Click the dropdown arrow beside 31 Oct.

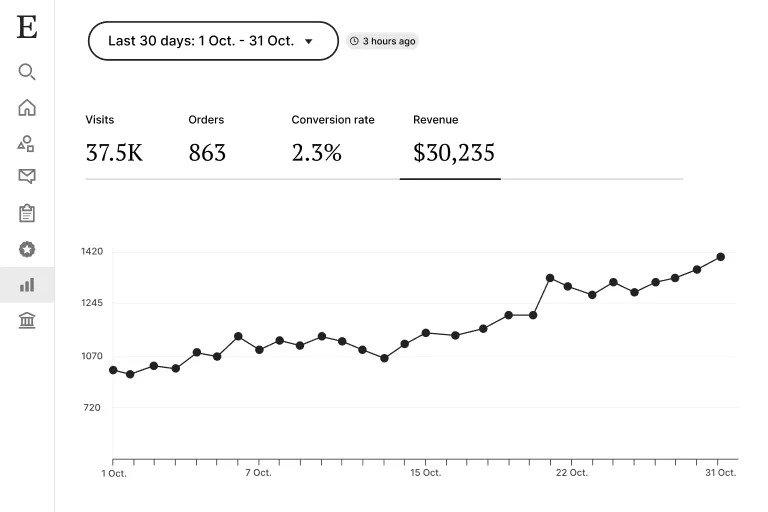(x=309, y=42)
